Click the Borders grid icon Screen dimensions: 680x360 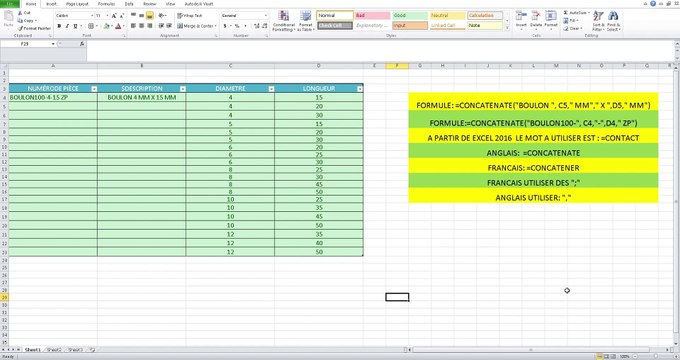[91, 26]
